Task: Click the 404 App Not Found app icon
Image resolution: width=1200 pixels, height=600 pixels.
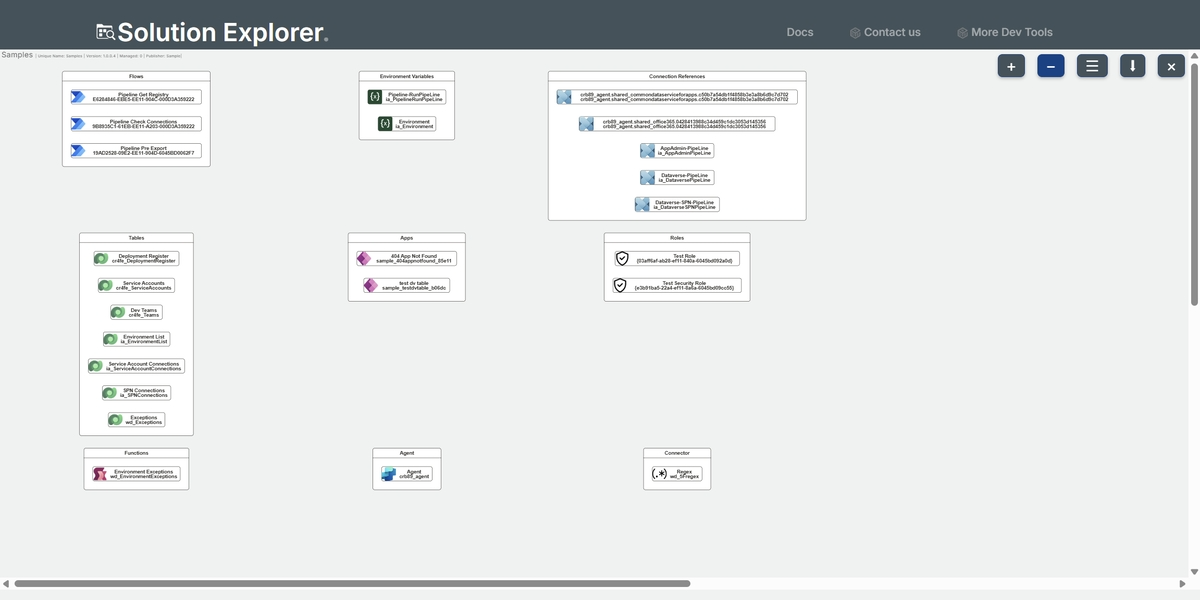Action: 364,259
